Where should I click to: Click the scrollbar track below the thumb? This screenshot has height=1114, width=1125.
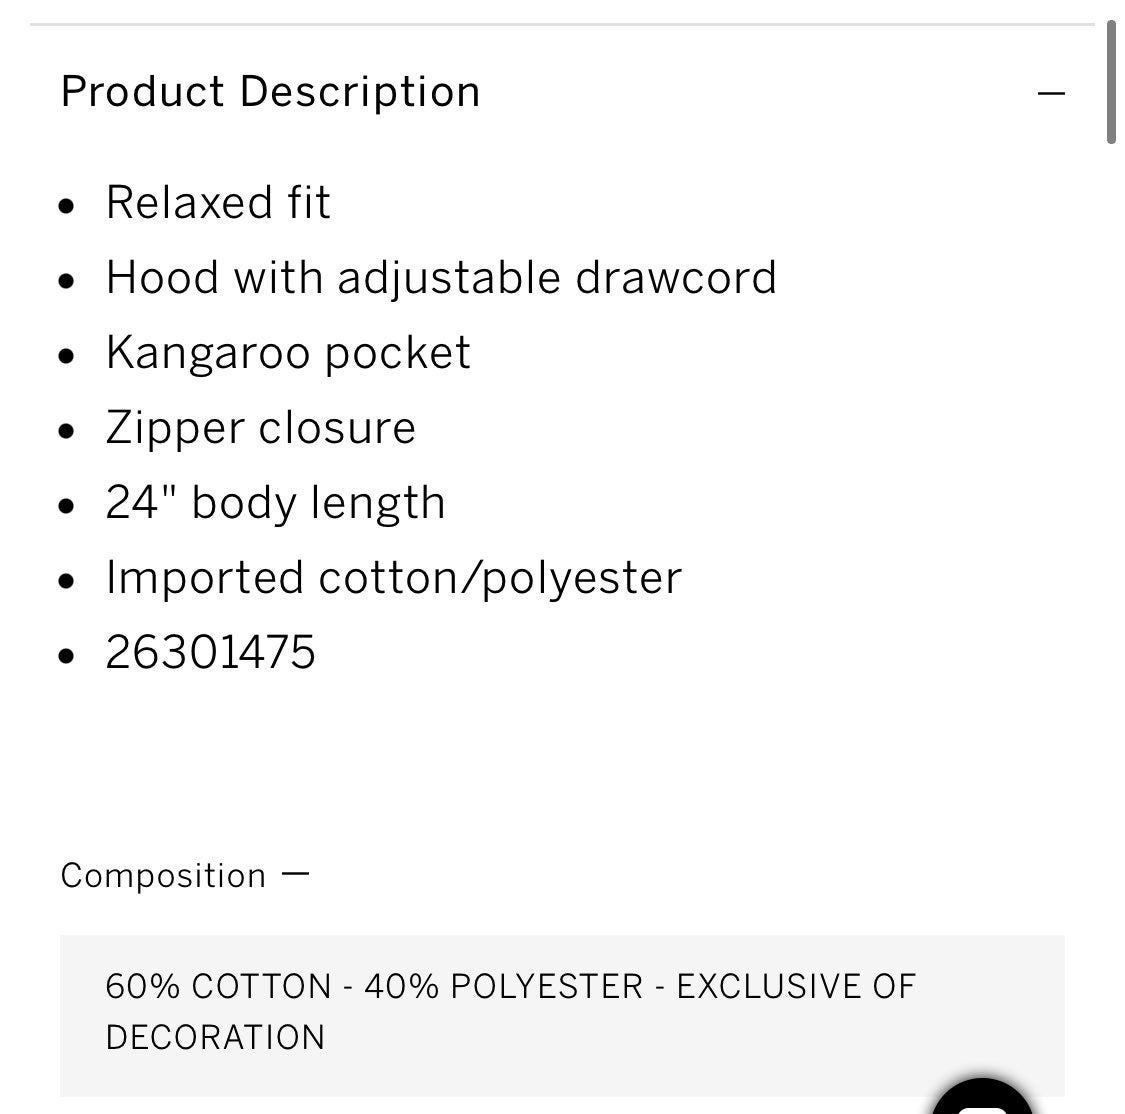1111,624
